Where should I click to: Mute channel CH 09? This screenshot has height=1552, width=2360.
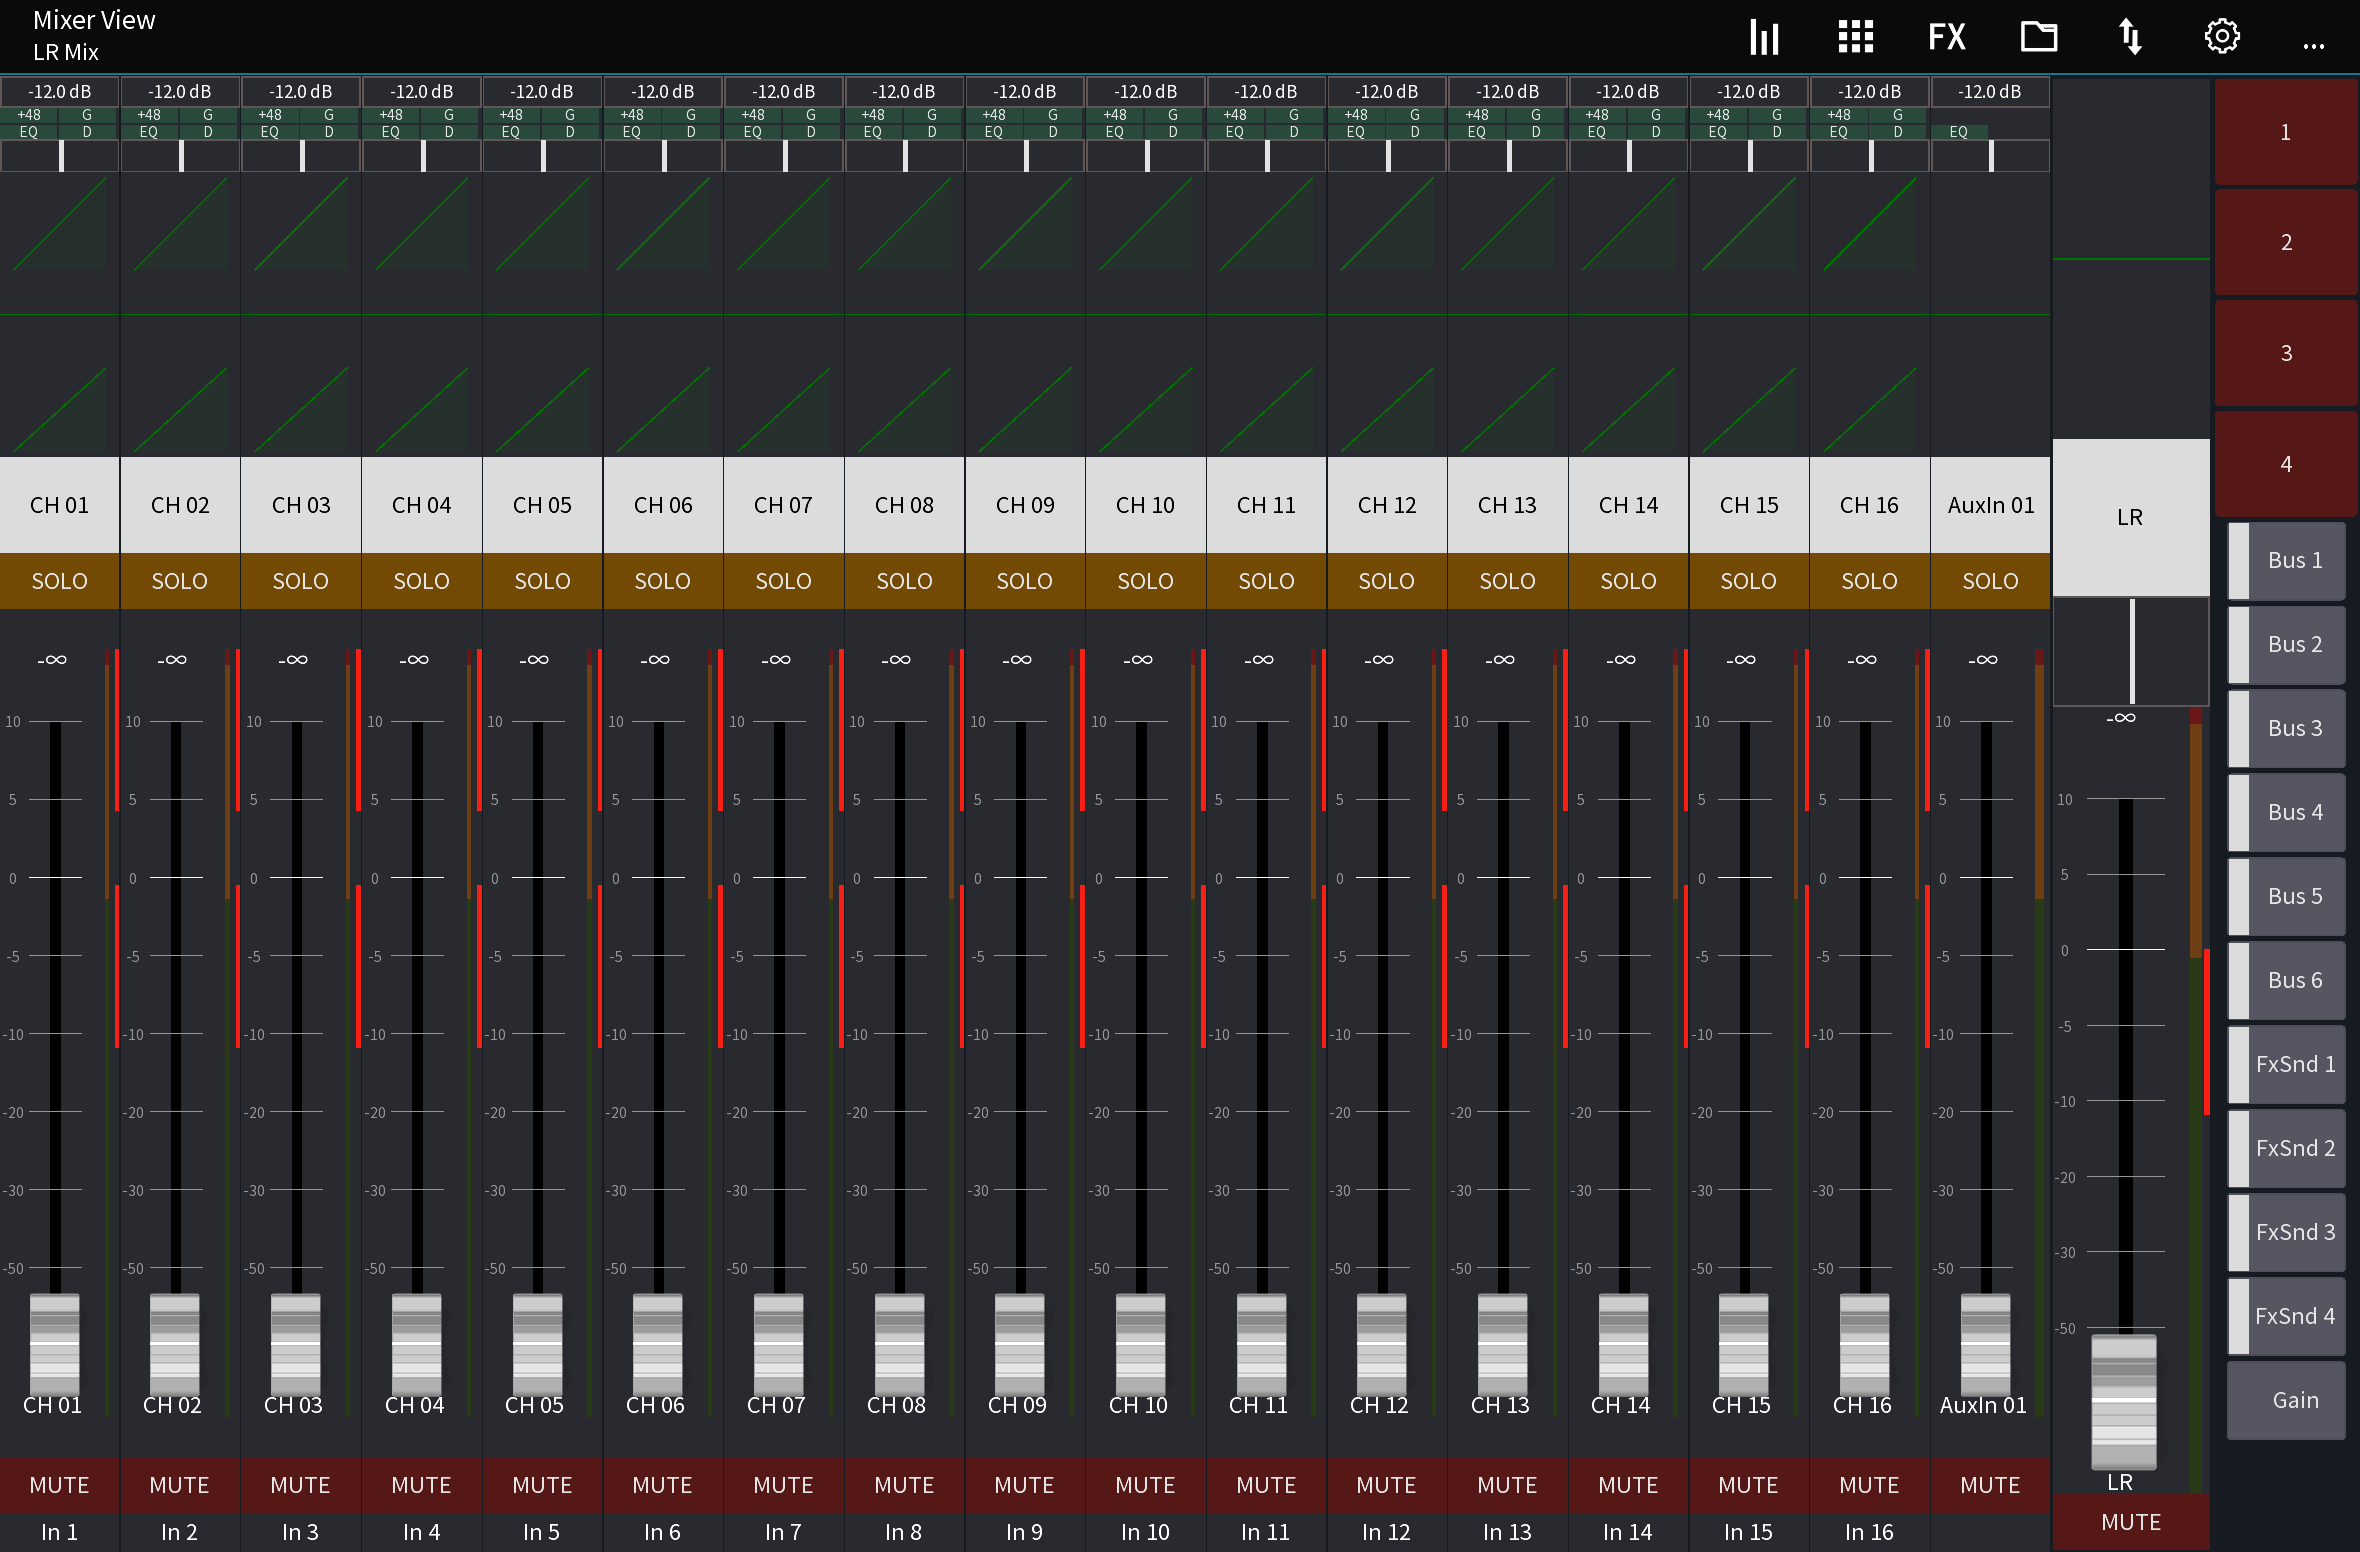[1024, 1485]
